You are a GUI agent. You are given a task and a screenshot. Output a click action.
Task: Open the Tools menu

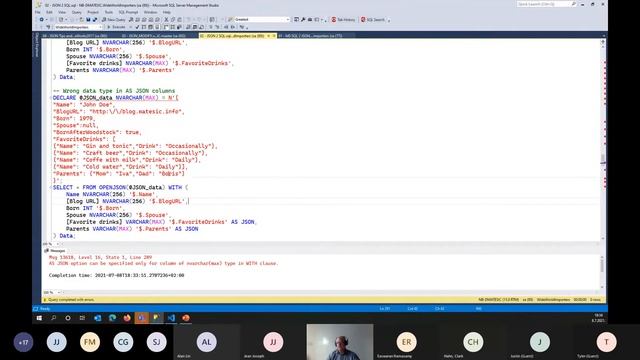click(109, 12)
